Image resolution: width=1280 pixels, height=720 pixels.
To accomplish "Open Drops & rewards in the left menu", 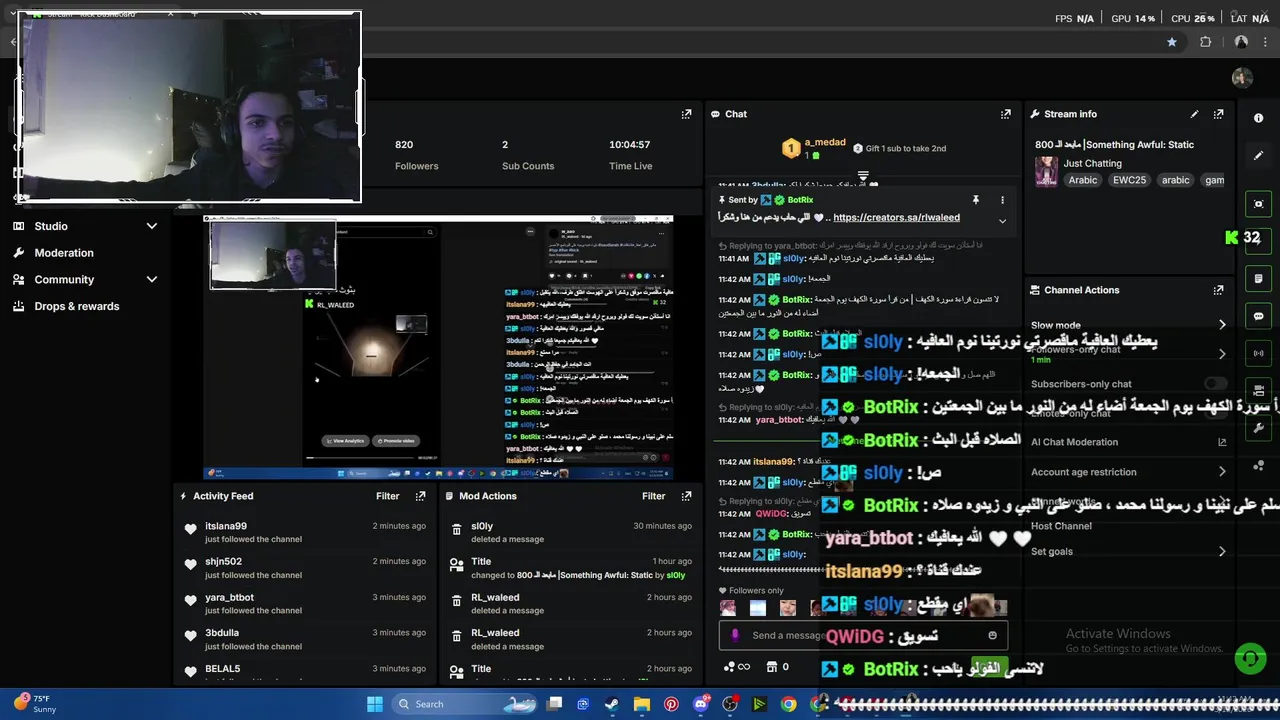I will pos(77,306).
